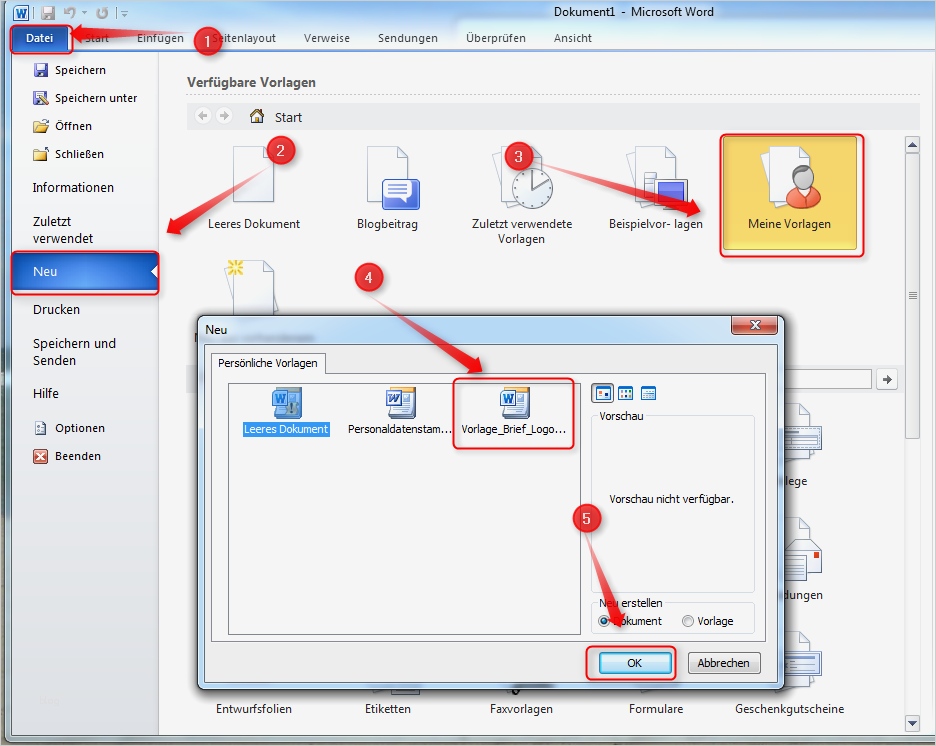Switch template dialog to details view icon
Viewport: 936px width, 746px height.
pos(648,392)
